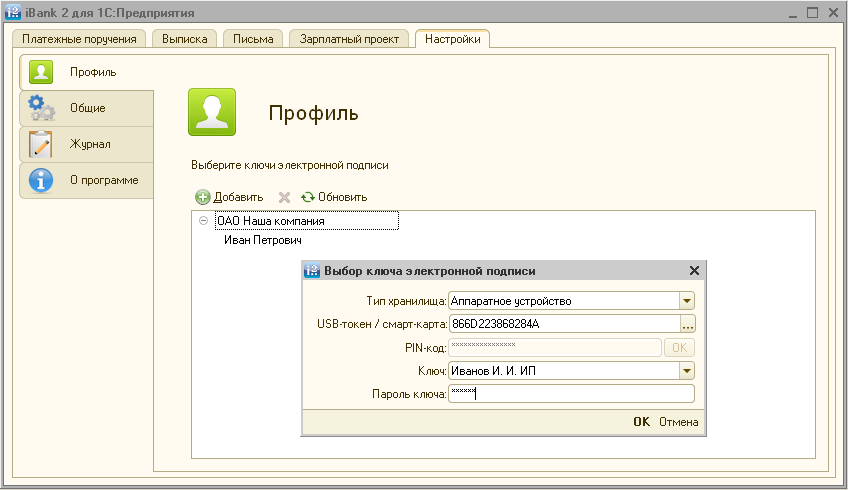Select Иван Петрович in the key tree
The image size is (848, 490).
coord(262,240)
